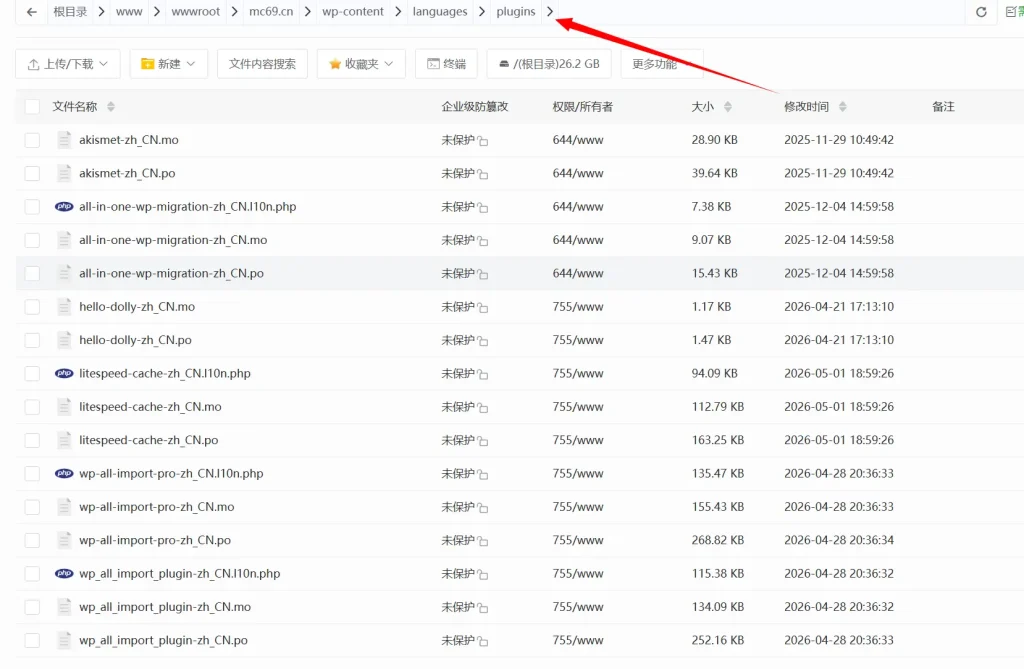
Task: Expand the chevron after languages in breadcrumb
Action: [482, 12]
